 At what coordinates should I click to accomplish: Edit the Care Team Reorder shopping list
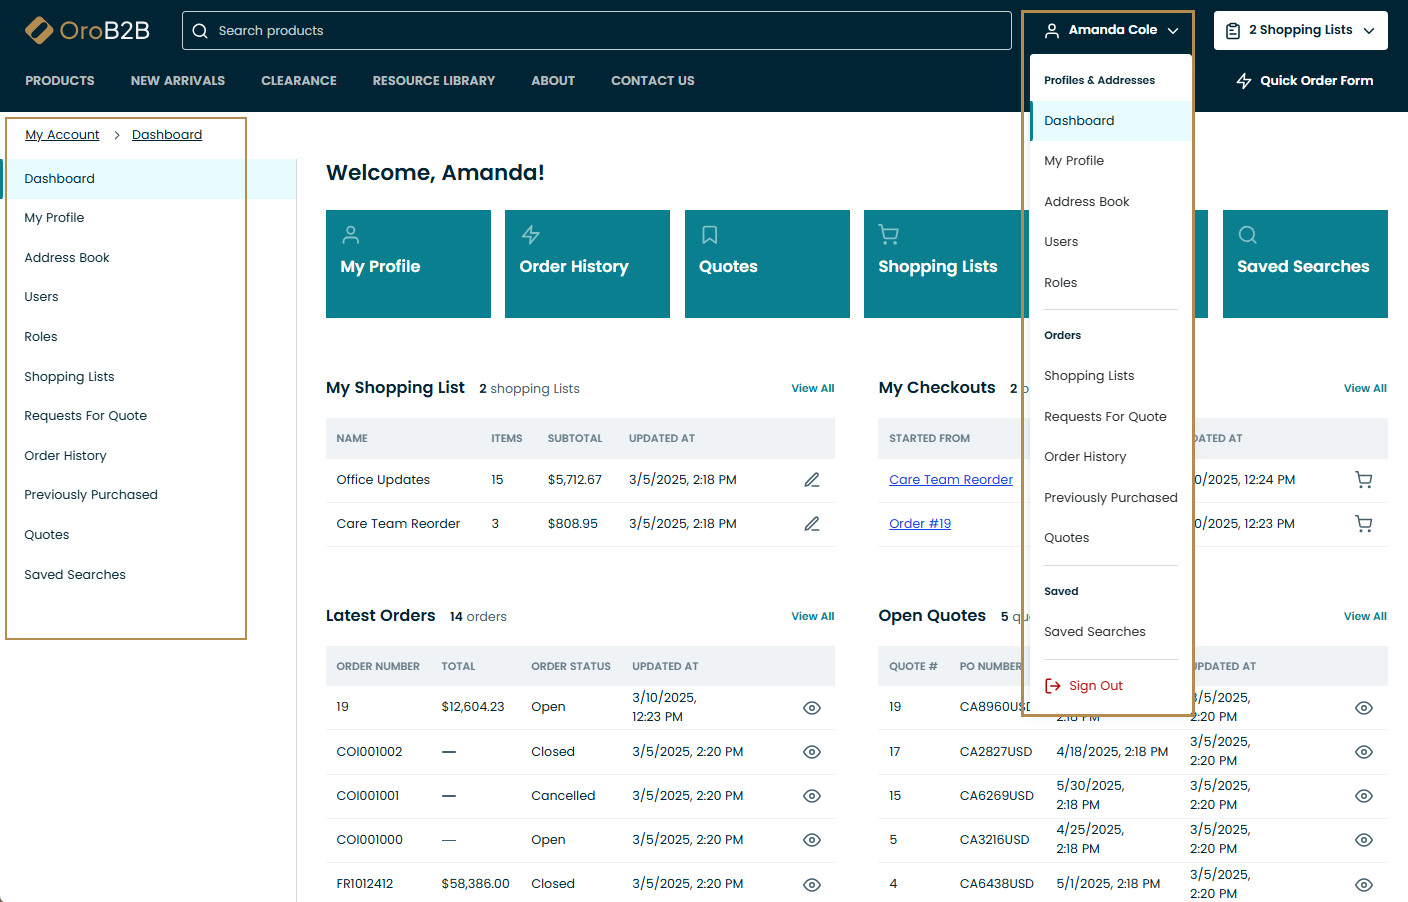point(811,524)
